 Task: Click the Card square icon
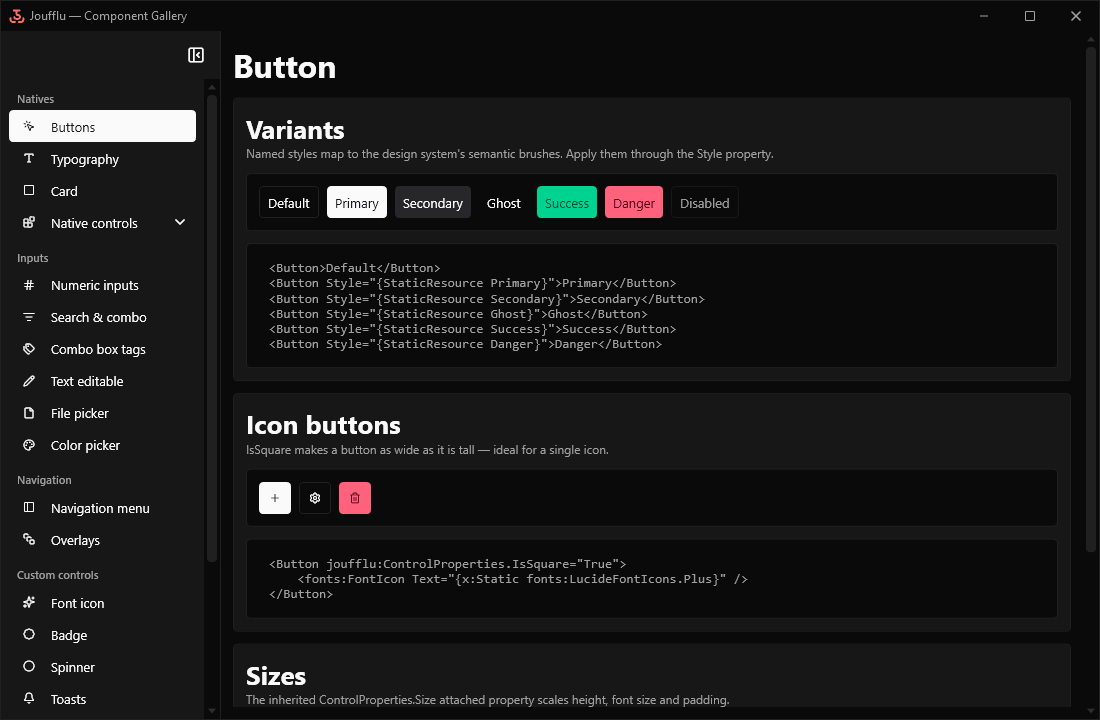point(29,190)
